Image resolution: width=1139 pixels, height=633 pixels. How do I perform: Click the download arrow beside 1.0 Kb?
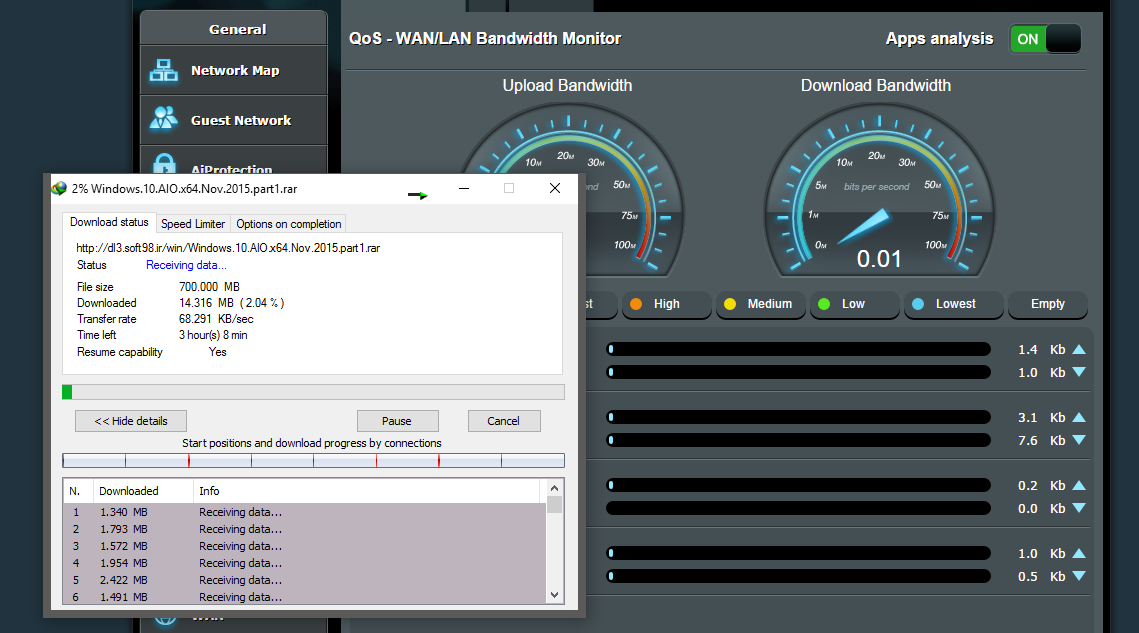[1079, 372]
